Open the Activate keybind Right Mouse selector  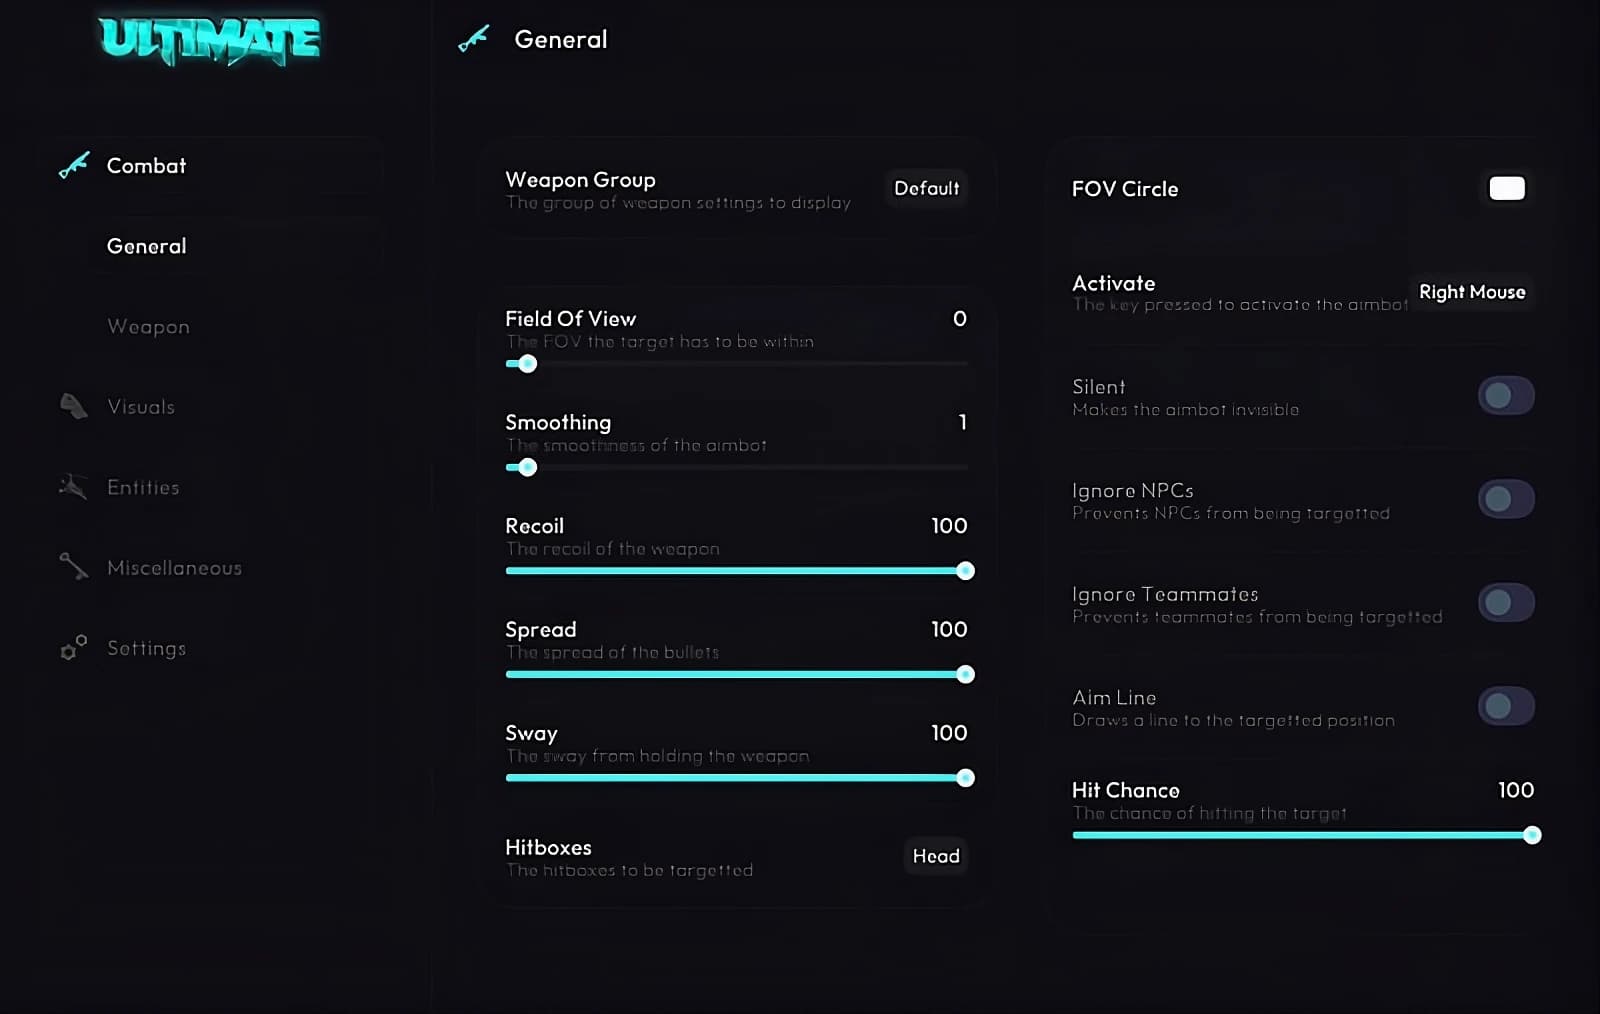click(x=1472, y=292)
